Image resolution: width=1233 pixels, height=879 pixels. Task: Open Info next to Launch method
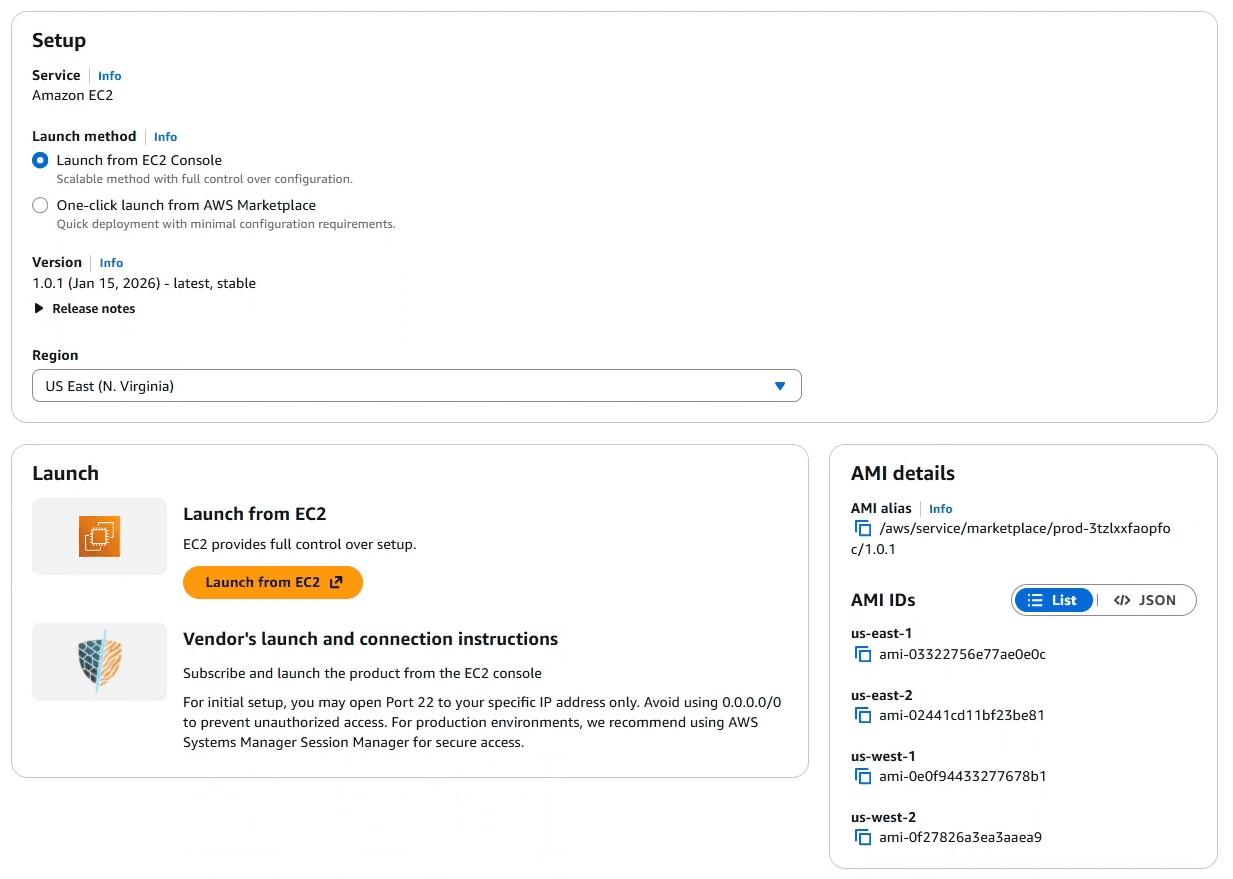165,136
